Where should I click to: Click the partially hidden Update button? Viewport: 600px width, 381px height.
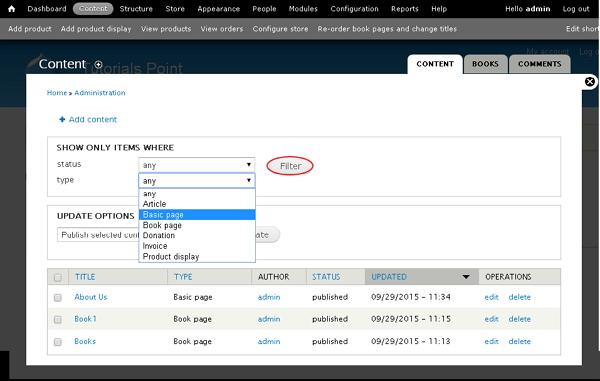pyautogui.click(x=267, y=235)
